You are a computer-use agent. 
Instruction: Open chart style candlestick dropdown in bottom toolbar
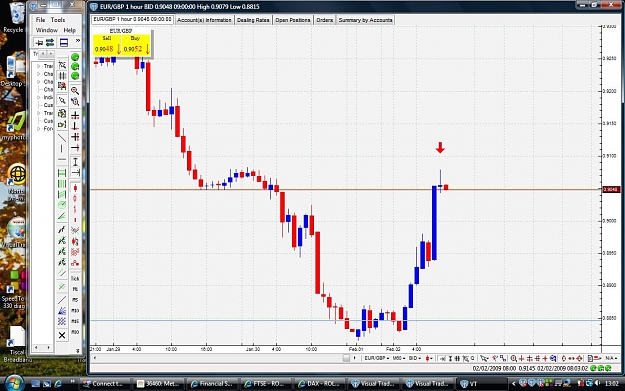pyautogui.click(x=429, y=358)
